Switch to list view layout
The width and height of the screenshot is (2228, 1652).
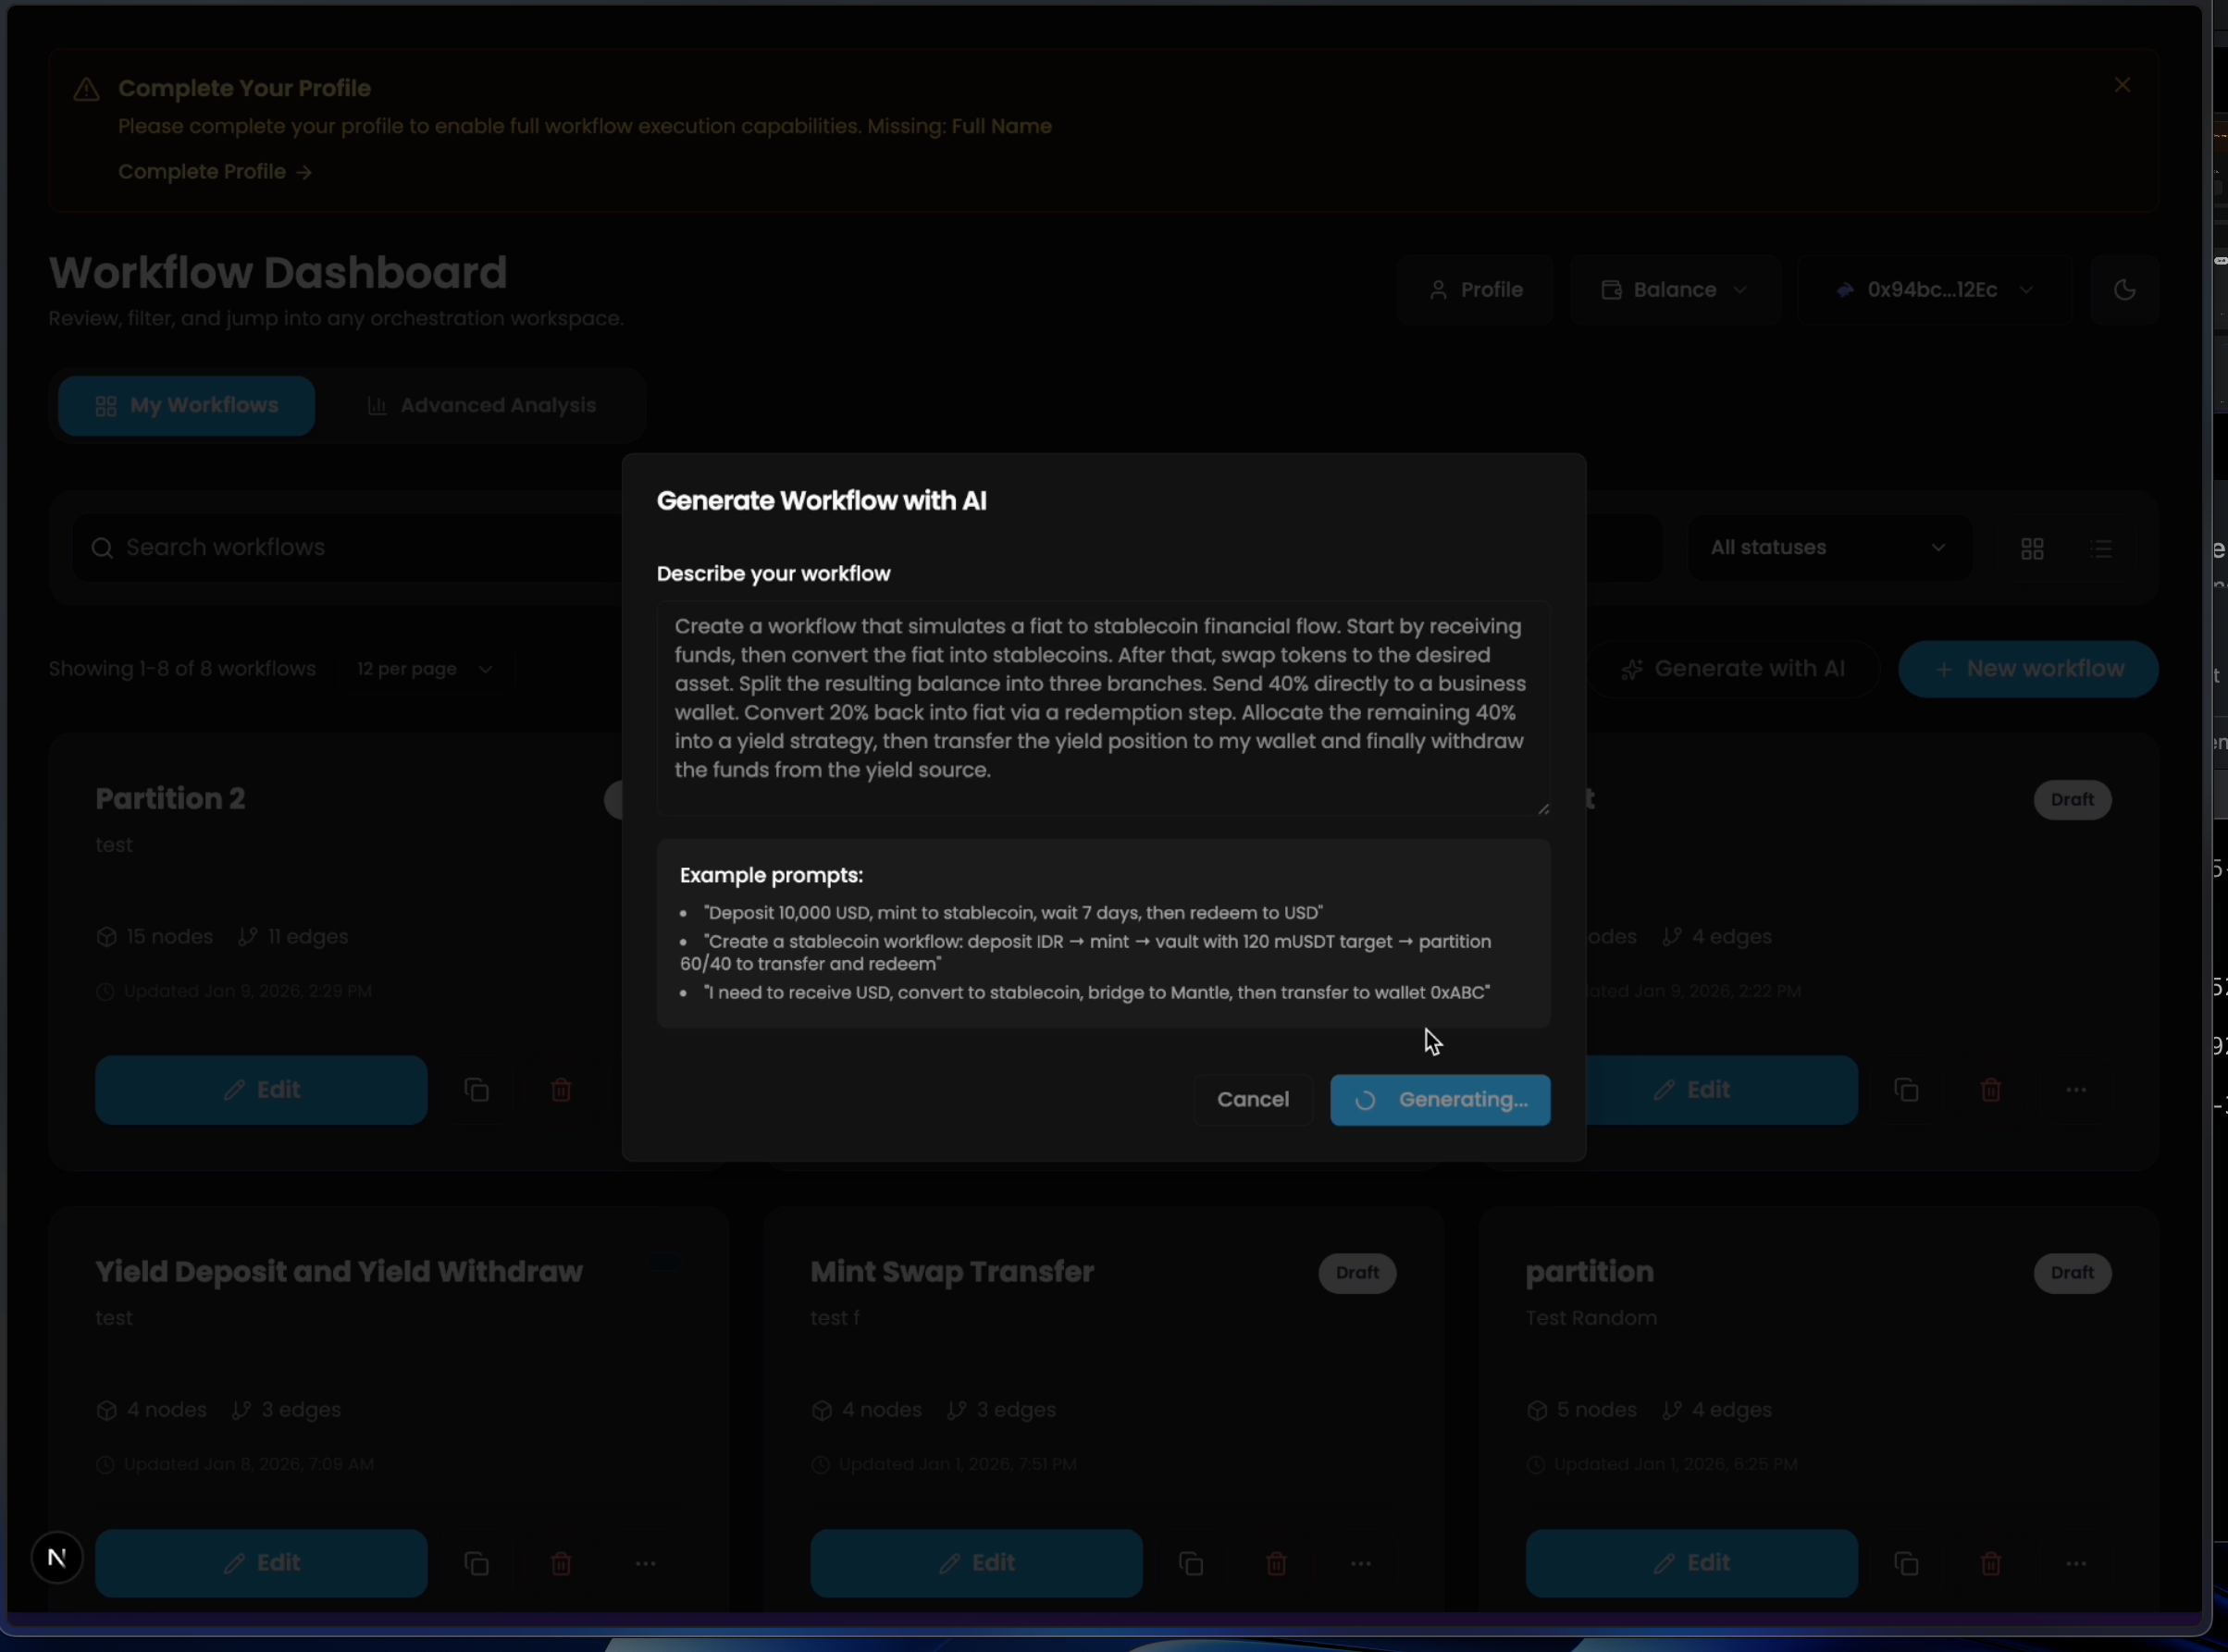[2101, 548]
